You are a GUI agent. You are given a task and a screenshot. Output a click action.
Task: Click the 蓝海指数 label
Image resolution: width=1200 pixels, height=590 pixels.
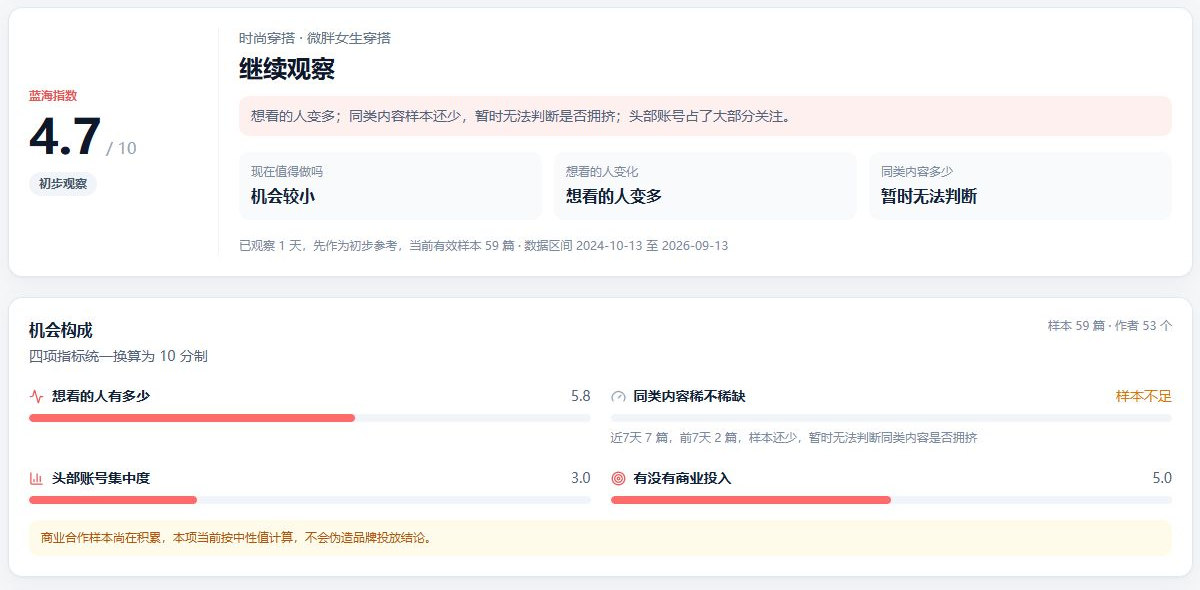(53, 96)
